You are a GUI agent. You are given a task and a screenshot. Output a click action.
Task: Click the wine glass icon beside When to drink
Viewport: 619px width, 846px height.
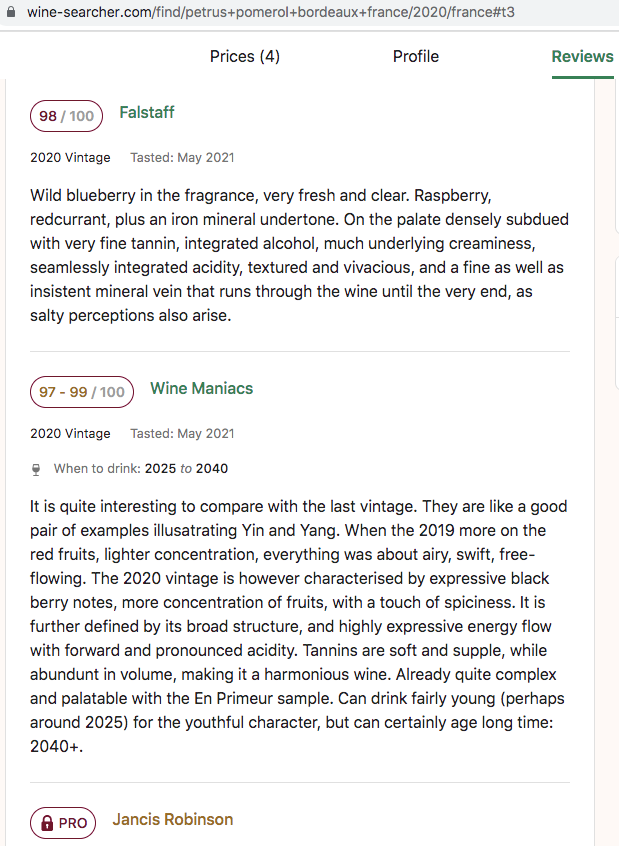(x=38, y=468)
